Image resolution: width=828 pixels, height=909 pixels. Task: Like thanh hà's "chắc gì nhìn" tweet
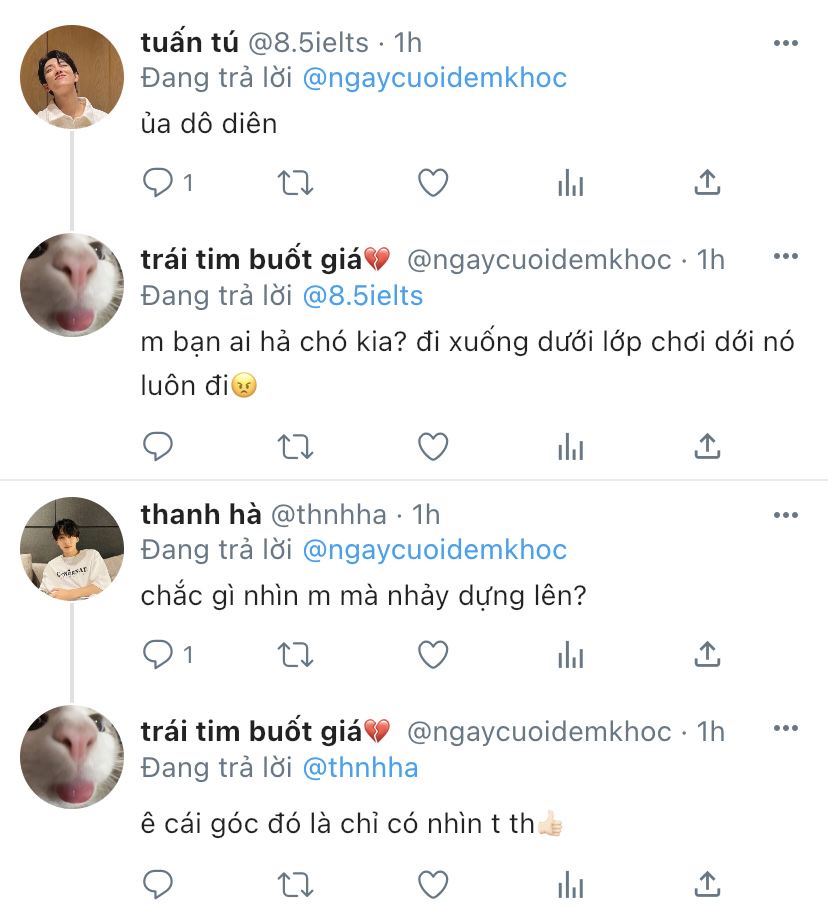click(x=432, y=655)
